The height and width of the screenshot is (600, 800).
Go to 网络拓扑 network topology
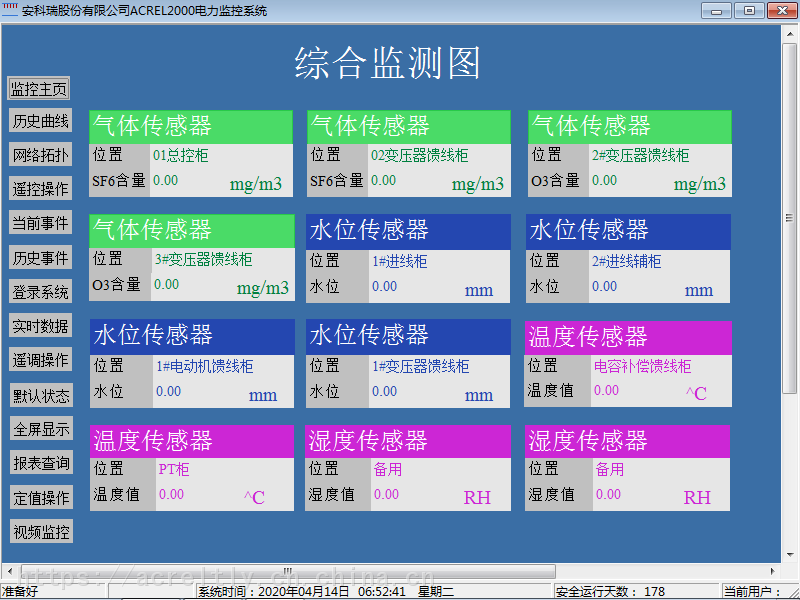pos(40,155)
